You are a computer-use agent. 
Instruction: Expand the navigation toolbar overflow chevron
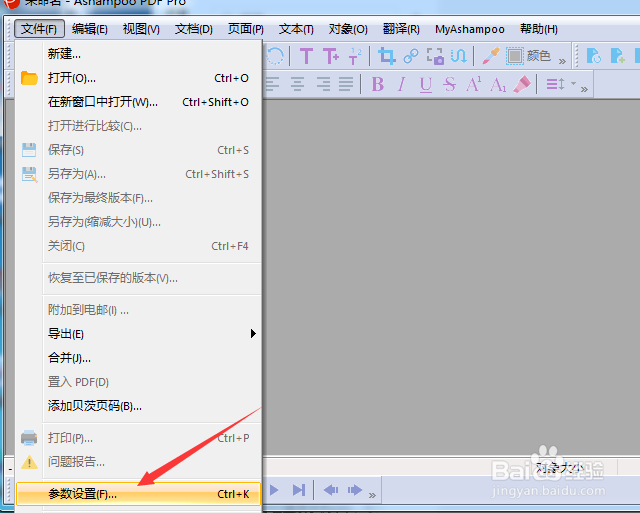(x=372, y=495)
